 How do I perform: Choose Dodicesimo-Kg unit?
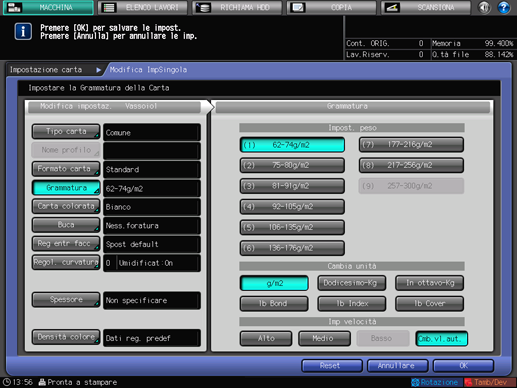pos(352,283)
